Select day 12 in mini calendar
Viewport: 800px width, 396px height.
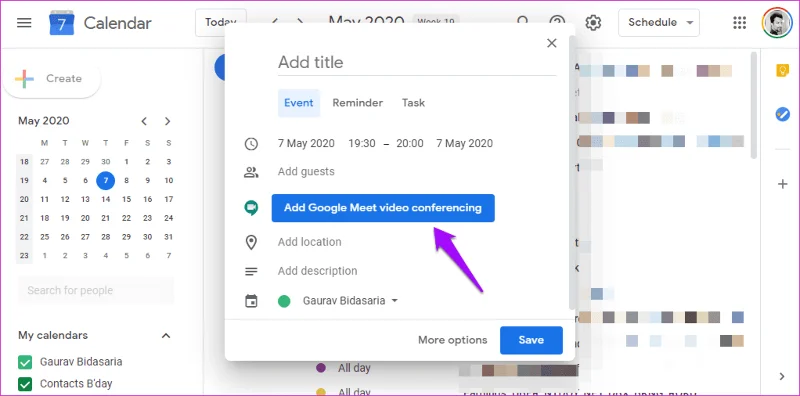coord(65,200)
